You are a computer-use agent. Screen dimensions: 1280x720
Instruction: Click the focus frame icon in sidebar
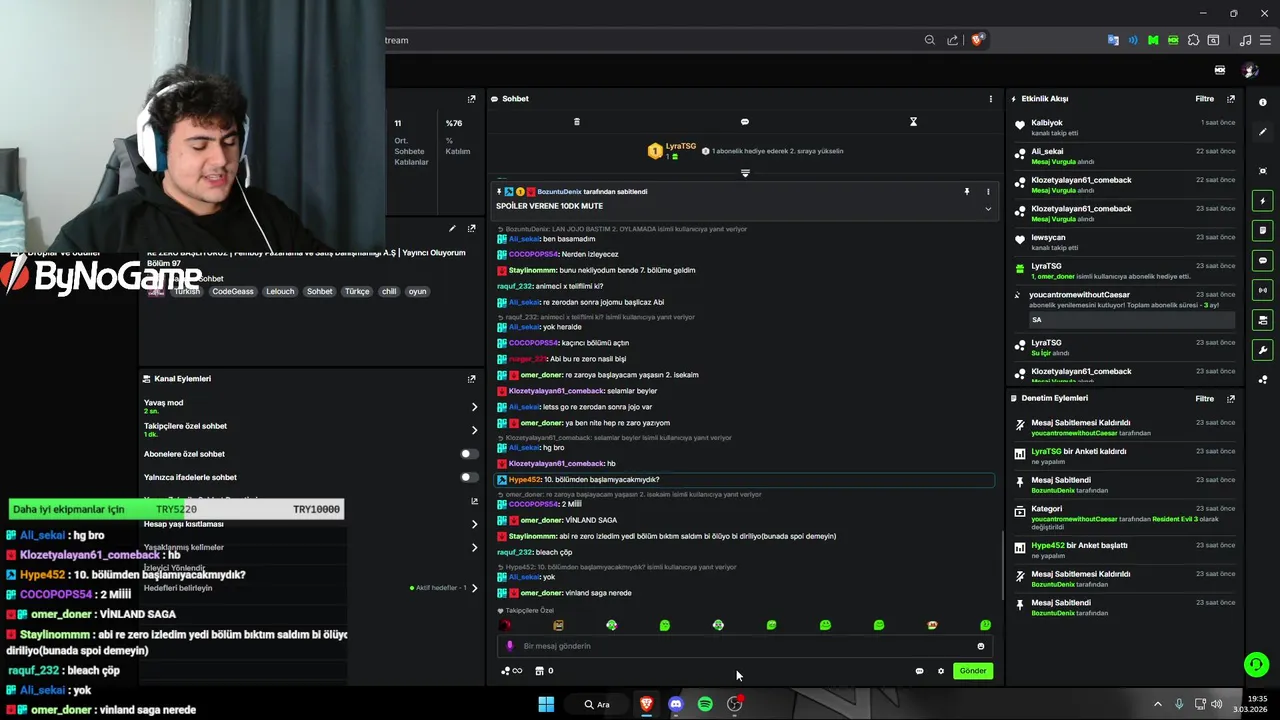pyautogui.click(x=1263, y=171)
